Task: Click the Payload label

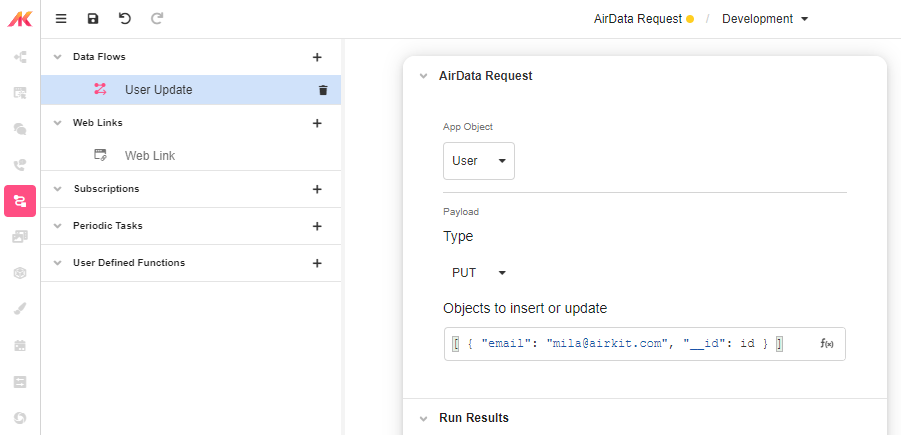Action: coord(461,212)
